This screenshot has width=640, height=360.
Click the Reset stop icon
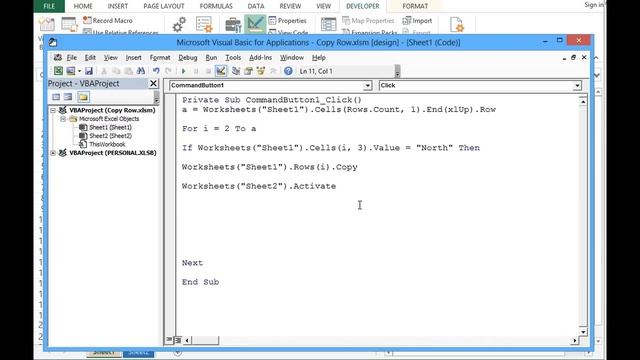coord(208,71)
